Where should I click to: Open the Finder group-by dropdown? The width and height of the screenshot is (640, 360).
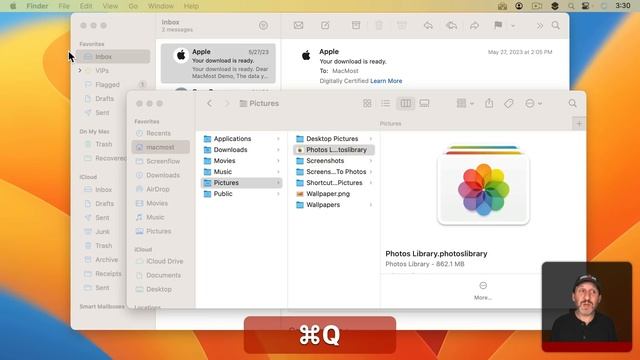click(465, 103)
